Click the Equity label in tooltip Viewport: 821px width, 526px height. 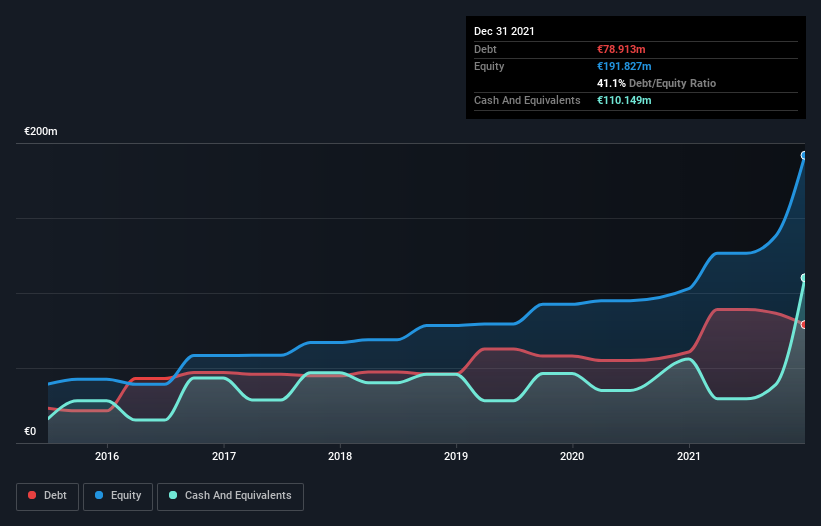(489, 66)
